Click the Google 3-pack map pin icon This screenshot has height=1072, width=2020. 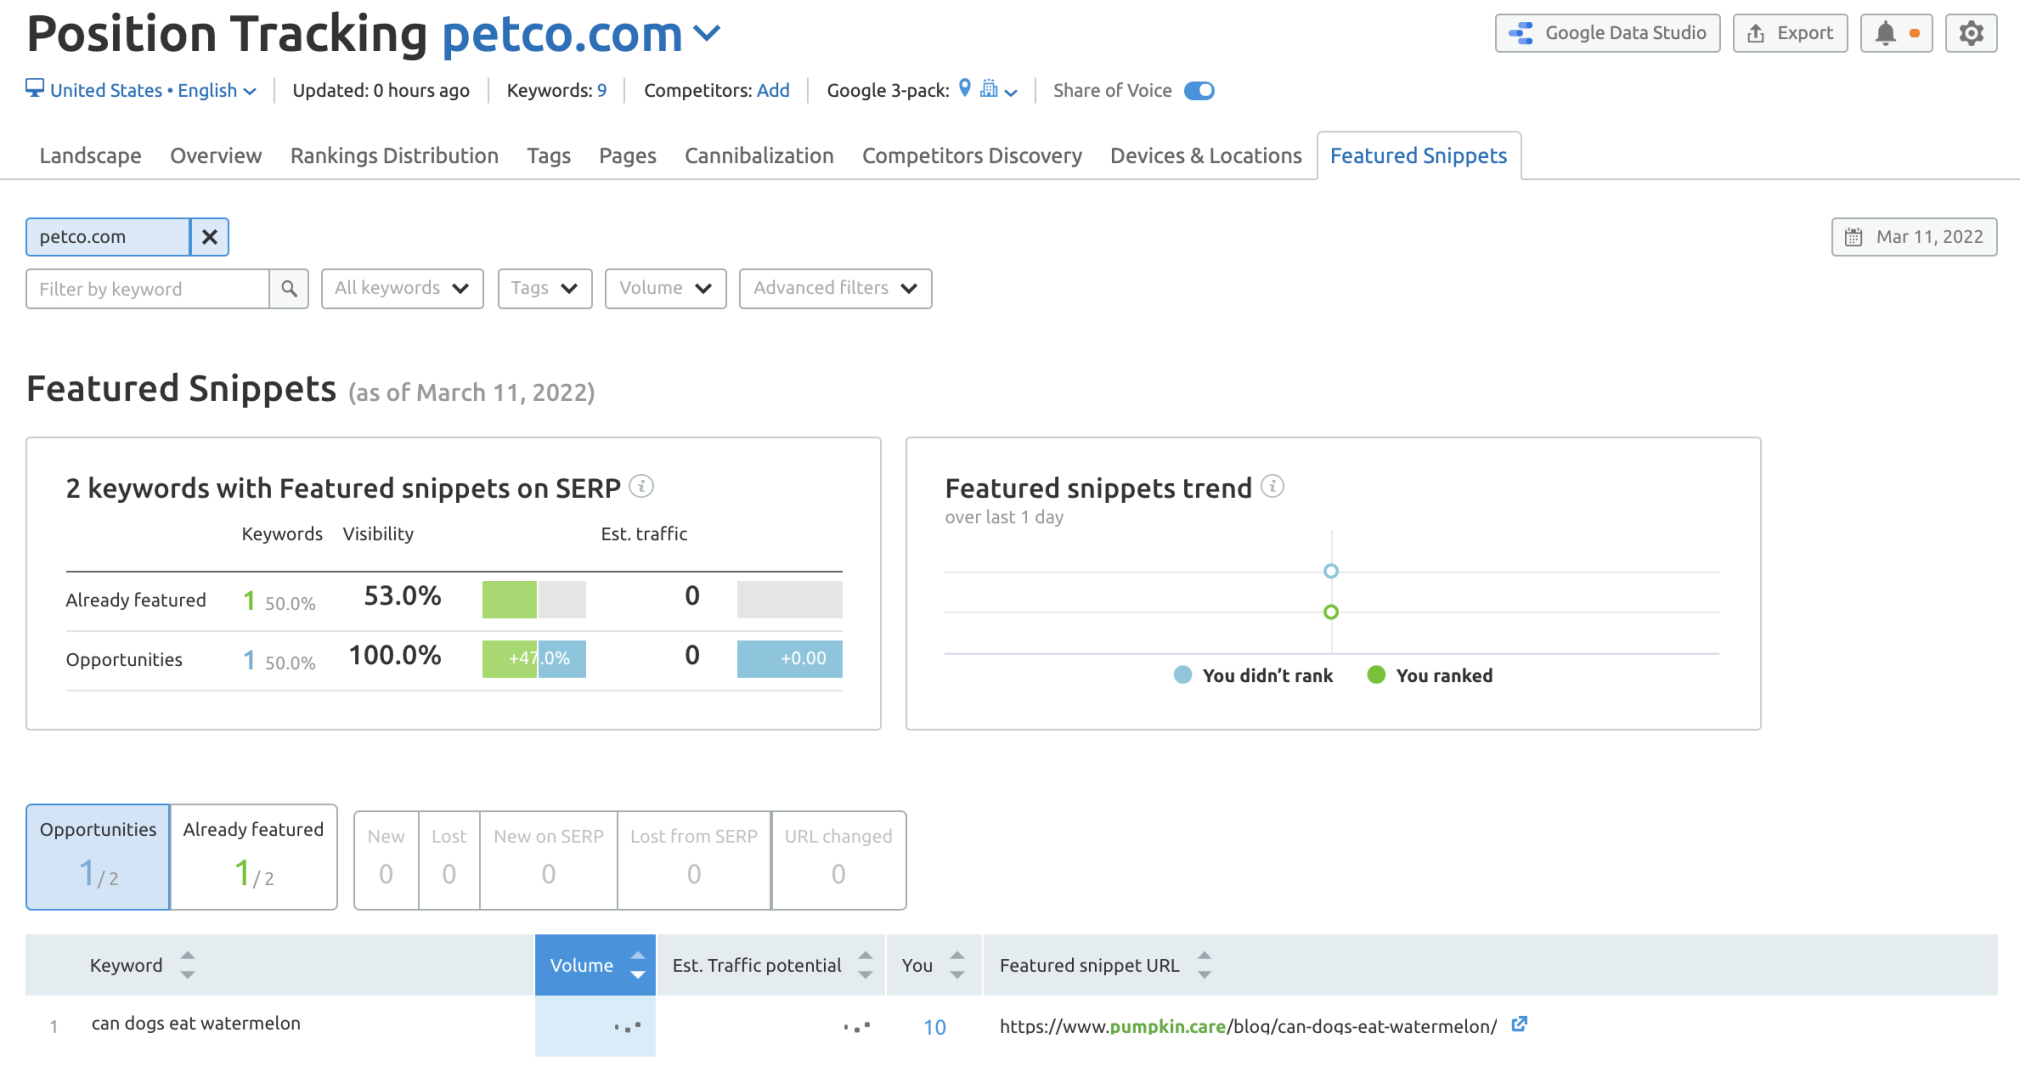click(965, 88)
